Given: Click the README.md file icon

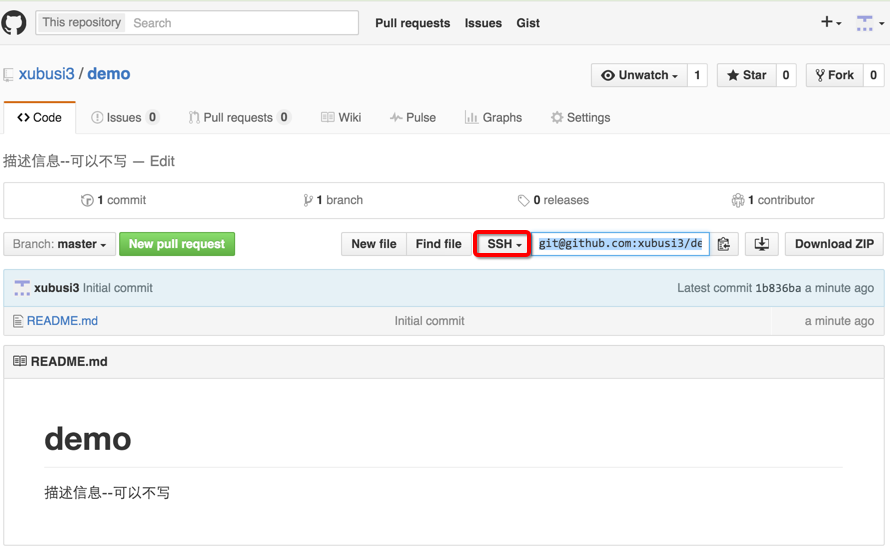Looking at the screenshot, I should [x=18, y=321].
